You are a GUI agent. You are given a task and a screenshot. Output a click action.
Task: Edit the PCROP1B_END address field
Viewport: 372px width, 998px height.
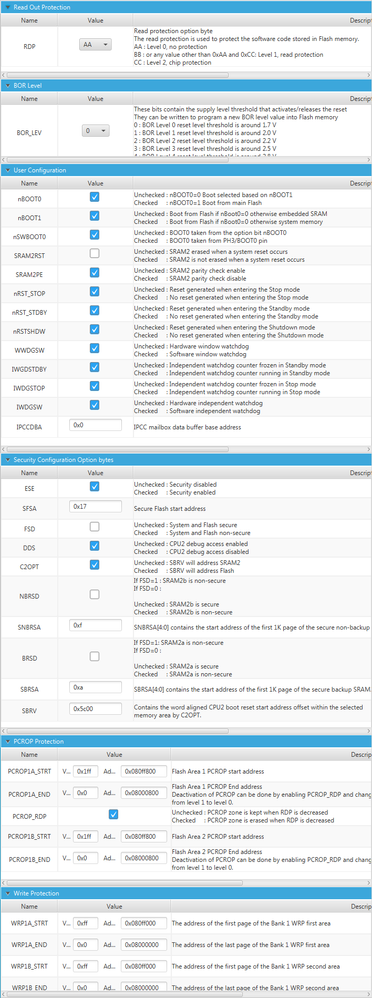(x=144, y=857)
